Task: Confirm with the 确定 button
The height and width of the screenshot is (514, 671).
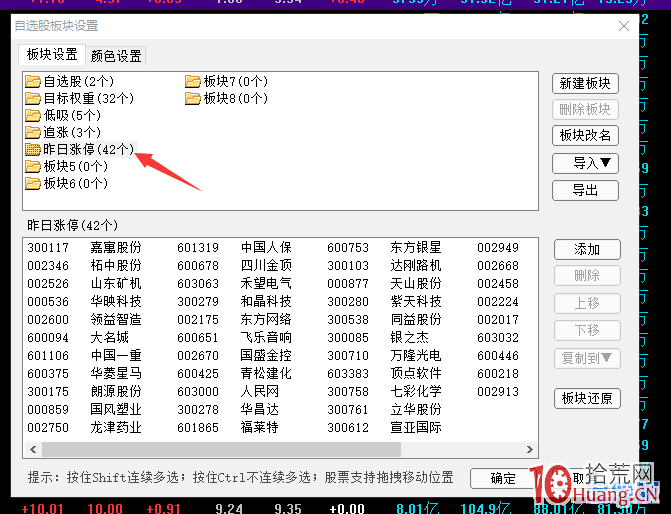Action: [503, 478]
